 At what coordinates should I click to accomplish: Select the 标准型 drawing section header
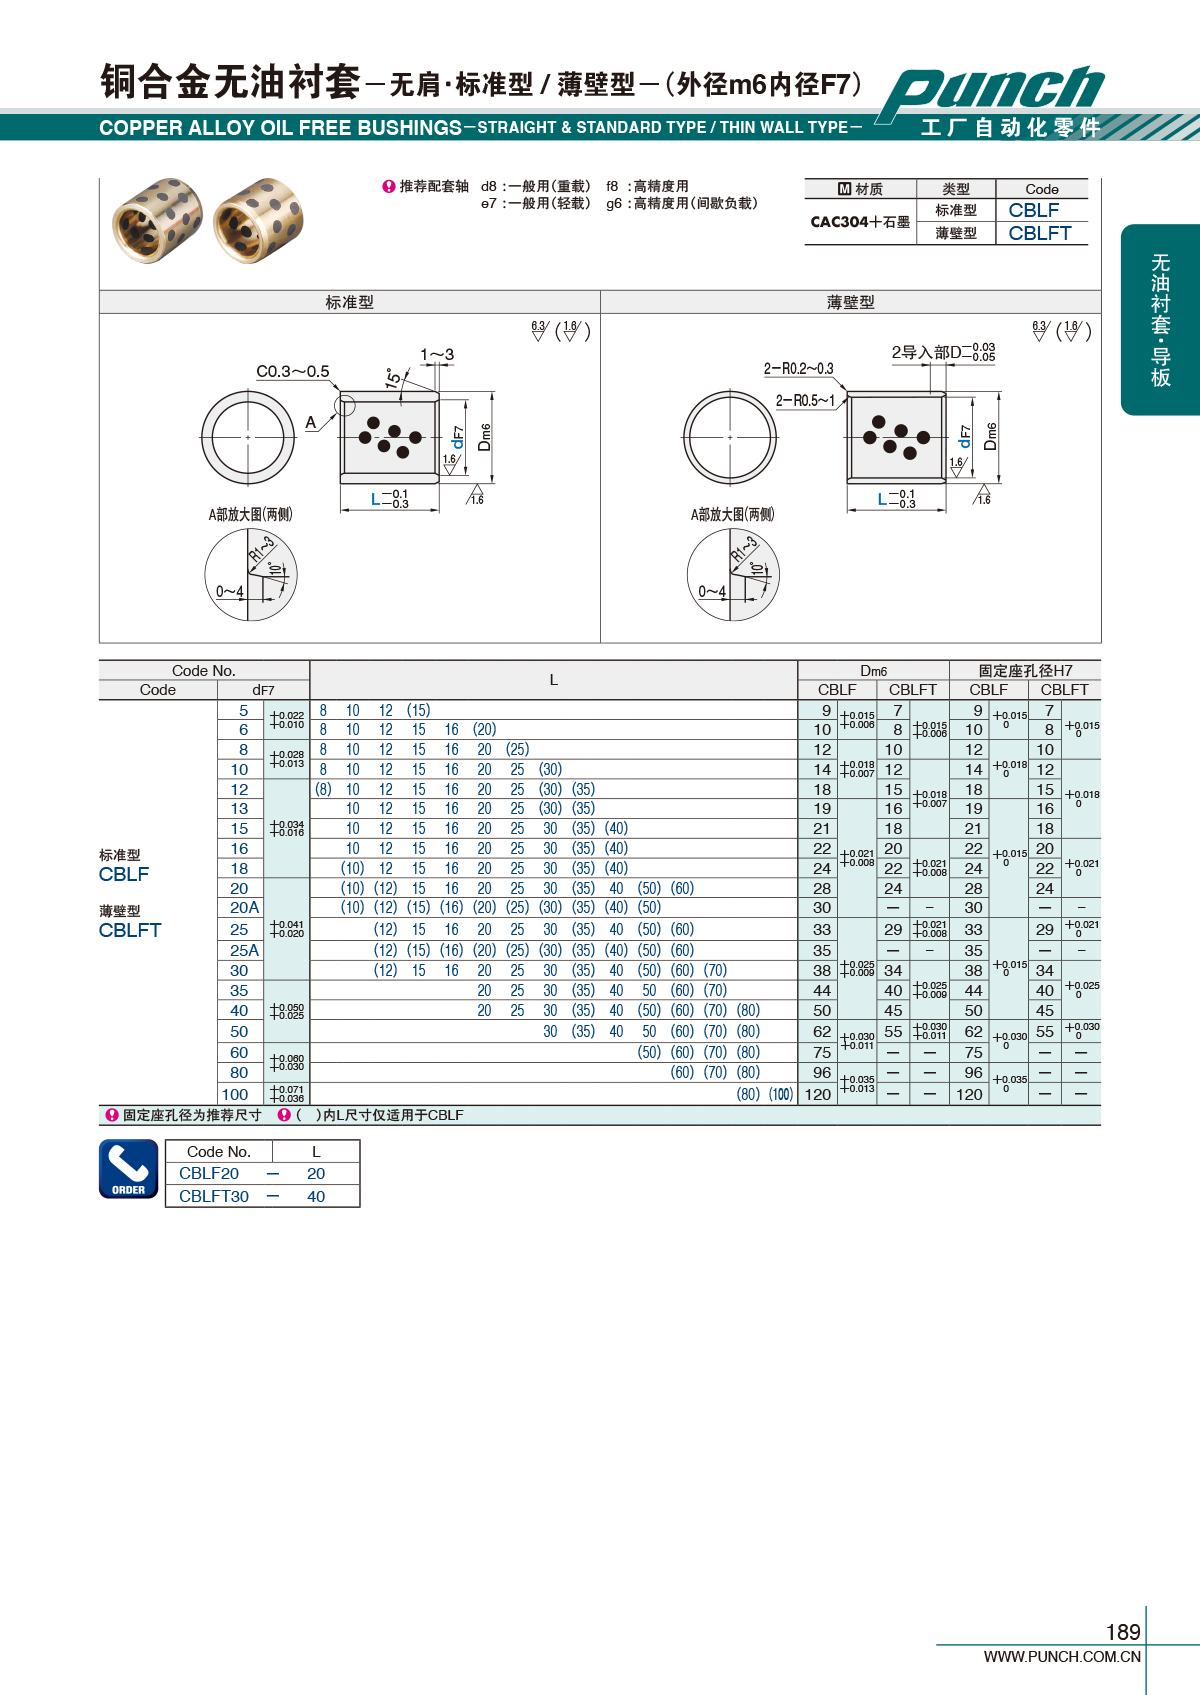[x=350, y=302]
